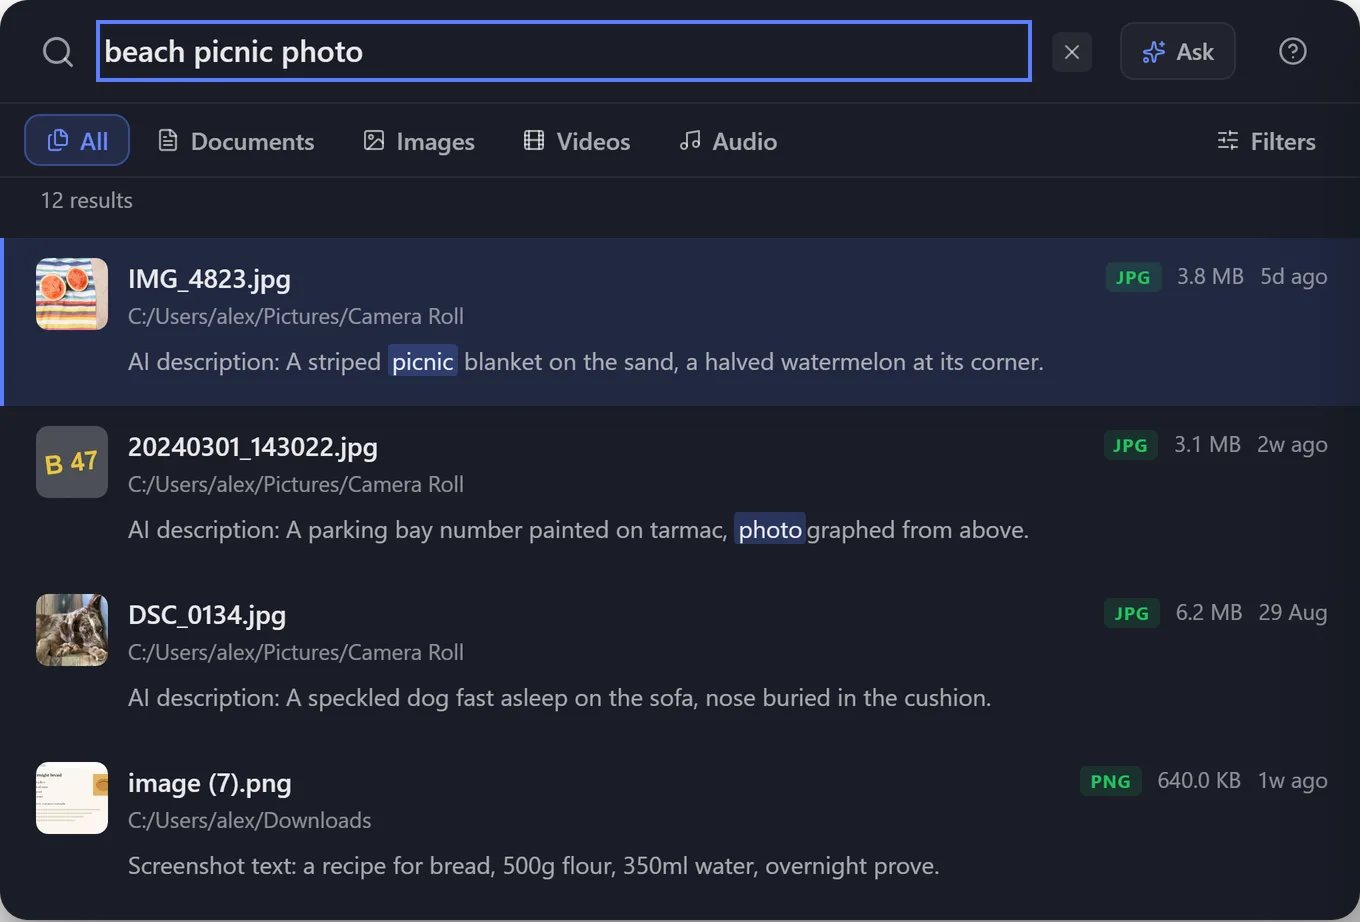
Task: Open the help question mark icon
Action: [1293, 51]
